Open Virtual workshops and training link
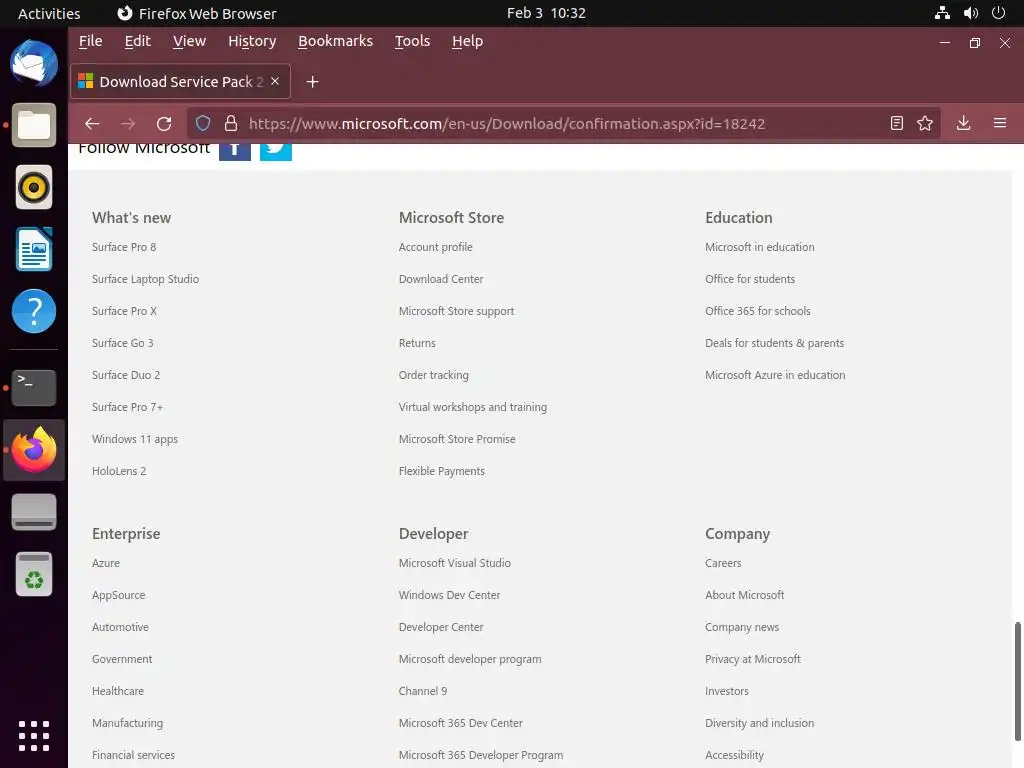This screenshot has width=1024, height=768. tap(473, 407)
